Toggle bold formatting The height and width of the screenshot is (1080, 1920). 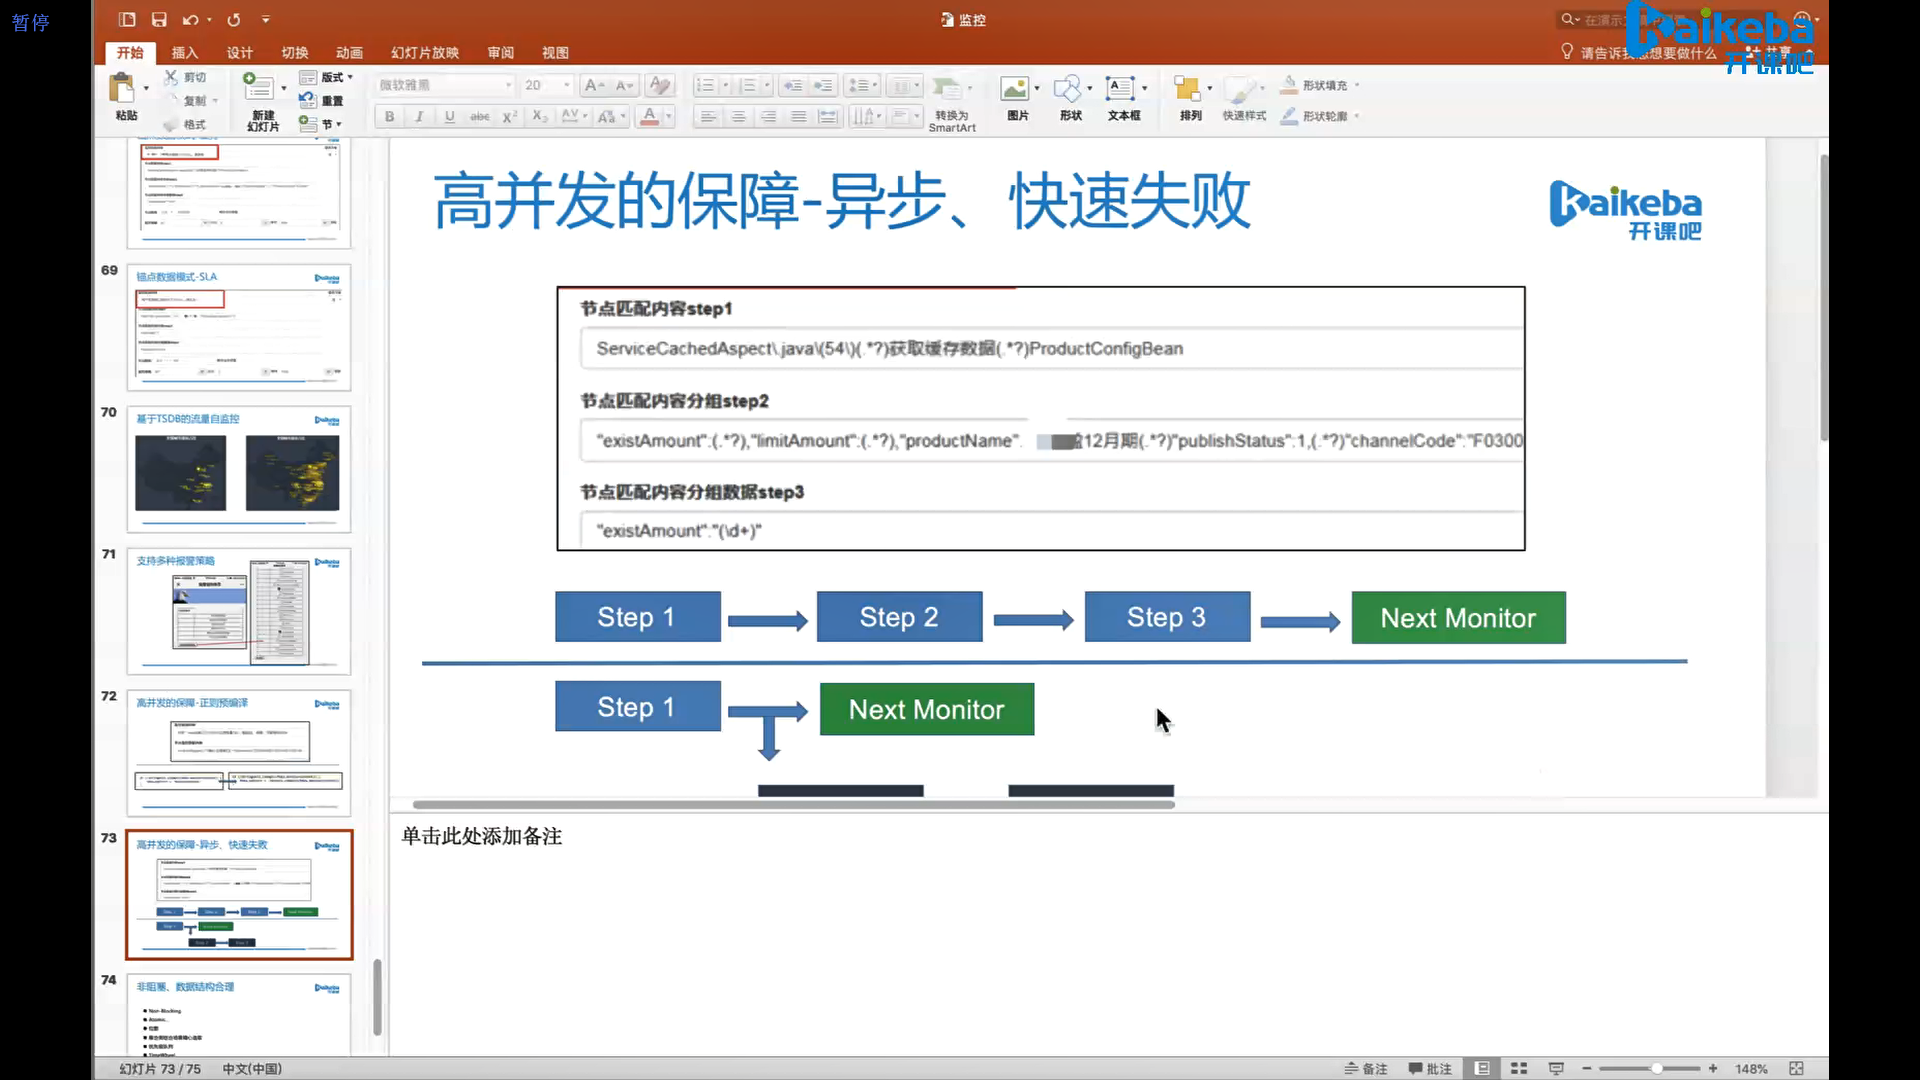[389, 116]
